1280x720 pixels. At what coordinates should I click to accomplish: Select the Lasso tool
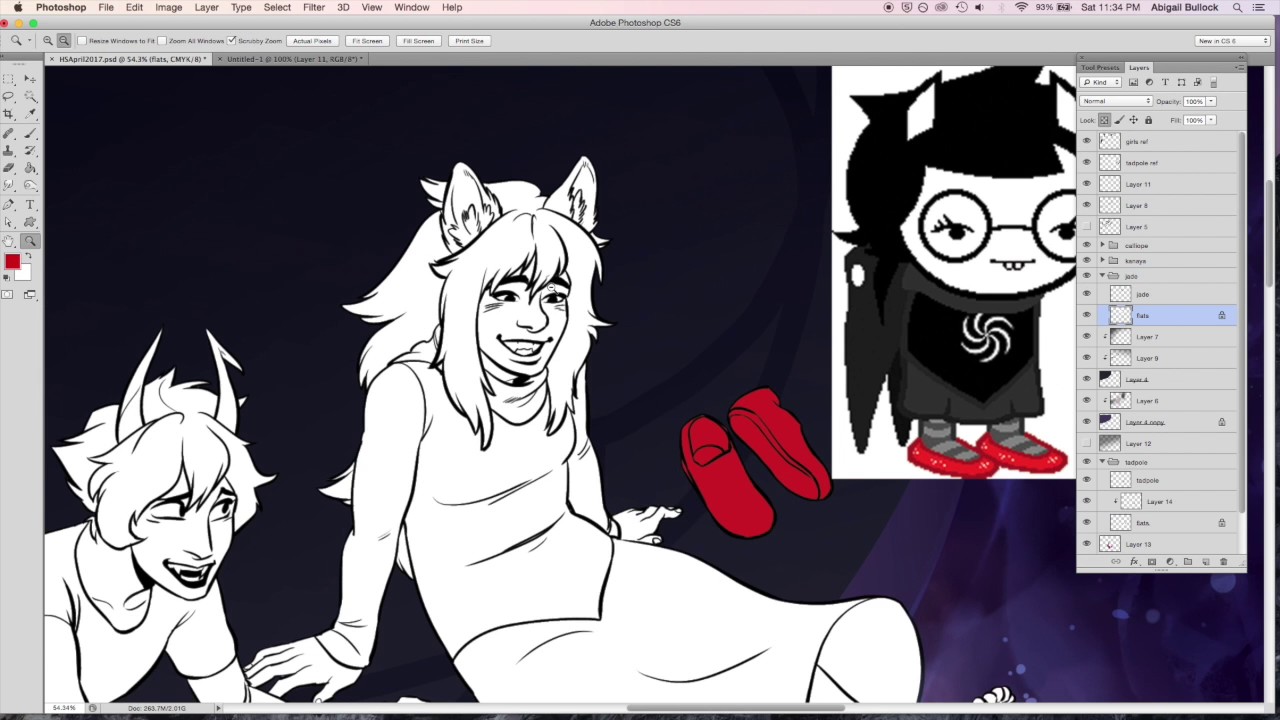tap(8, 96)
